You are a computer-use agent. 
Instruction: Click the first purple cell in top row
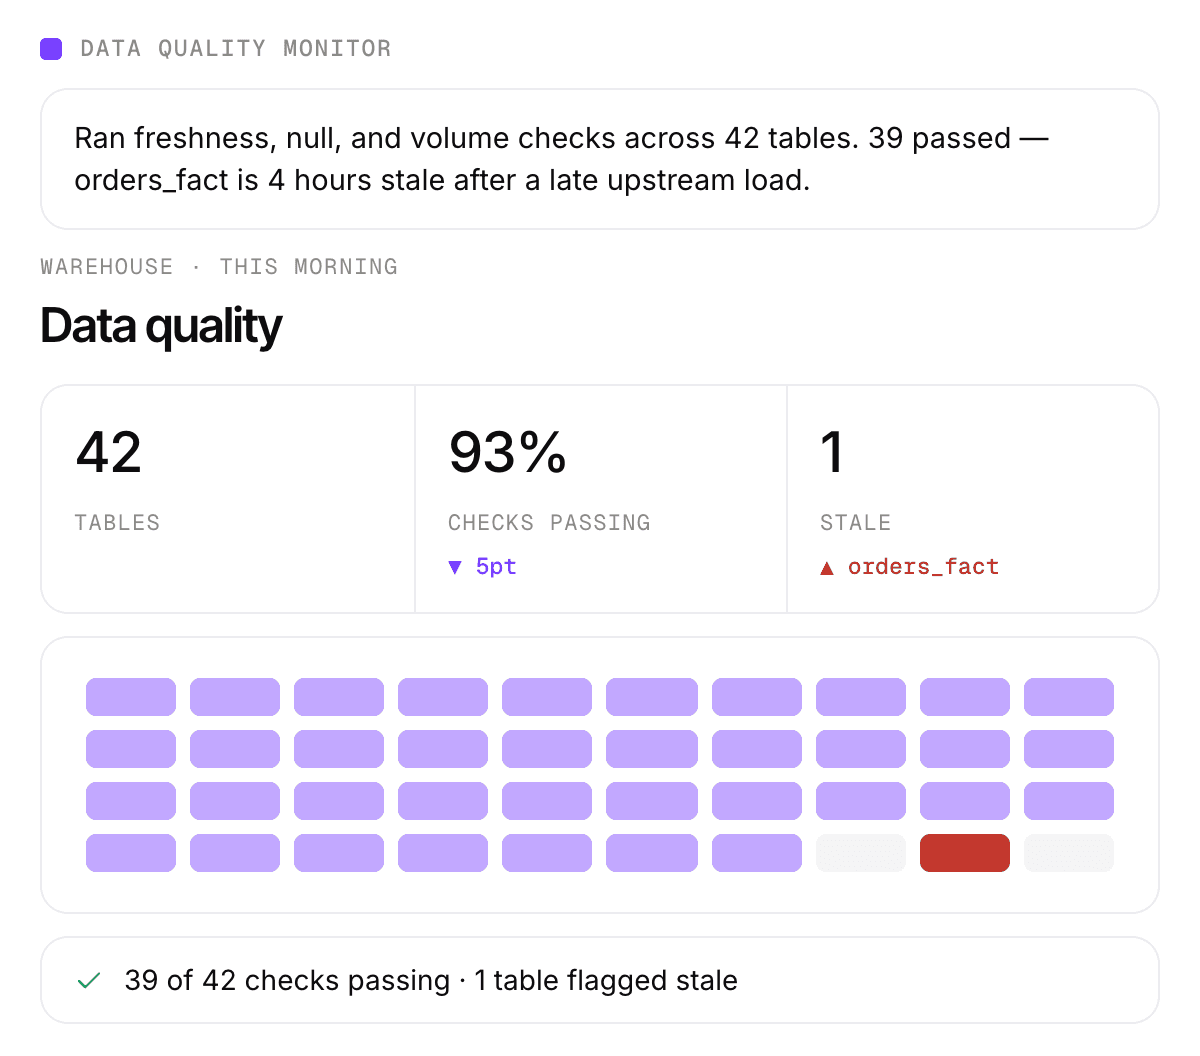coord(131,697)
